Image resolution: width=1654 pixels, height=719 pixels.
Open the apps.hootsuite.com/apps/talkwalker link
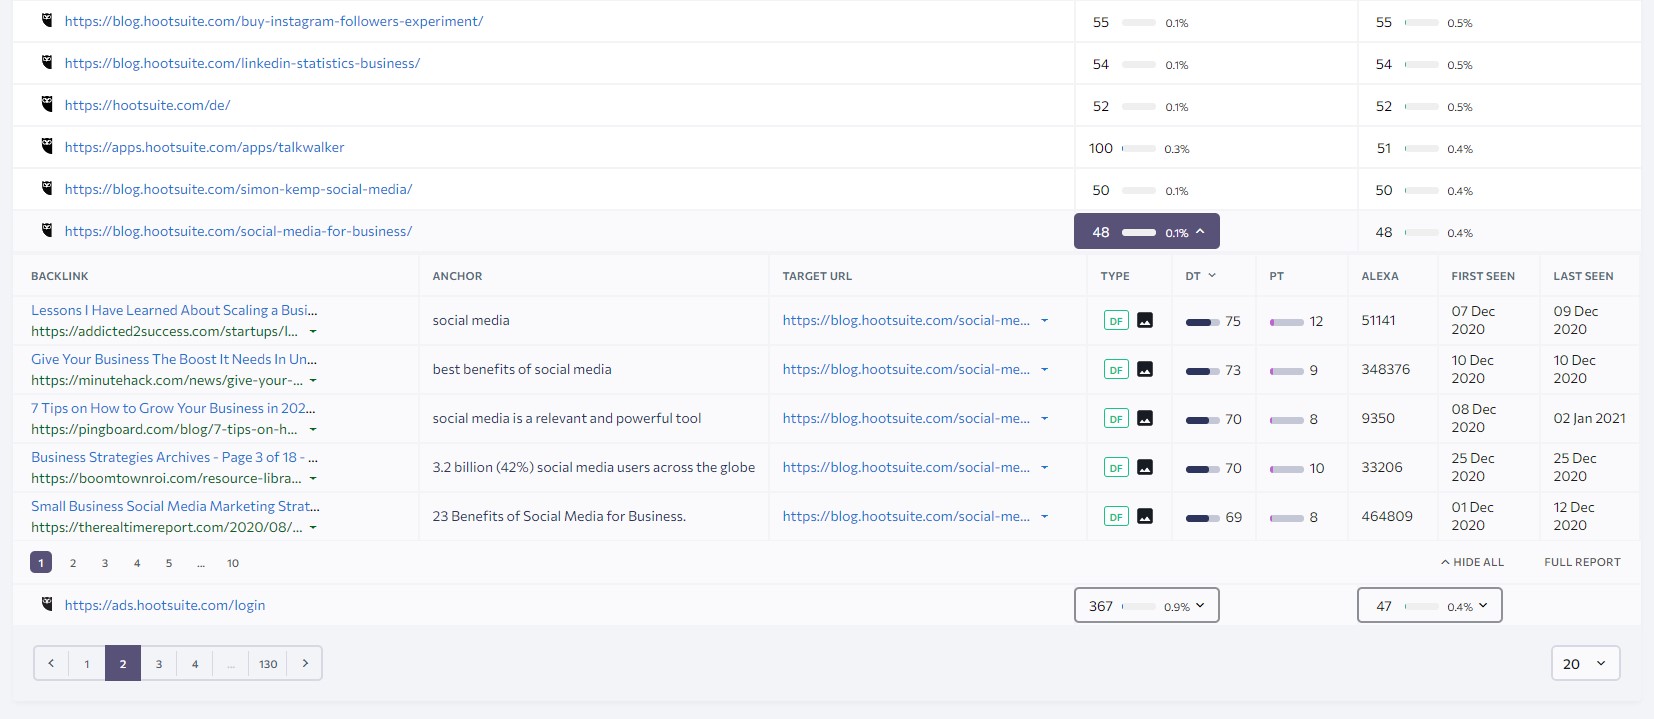204,147
